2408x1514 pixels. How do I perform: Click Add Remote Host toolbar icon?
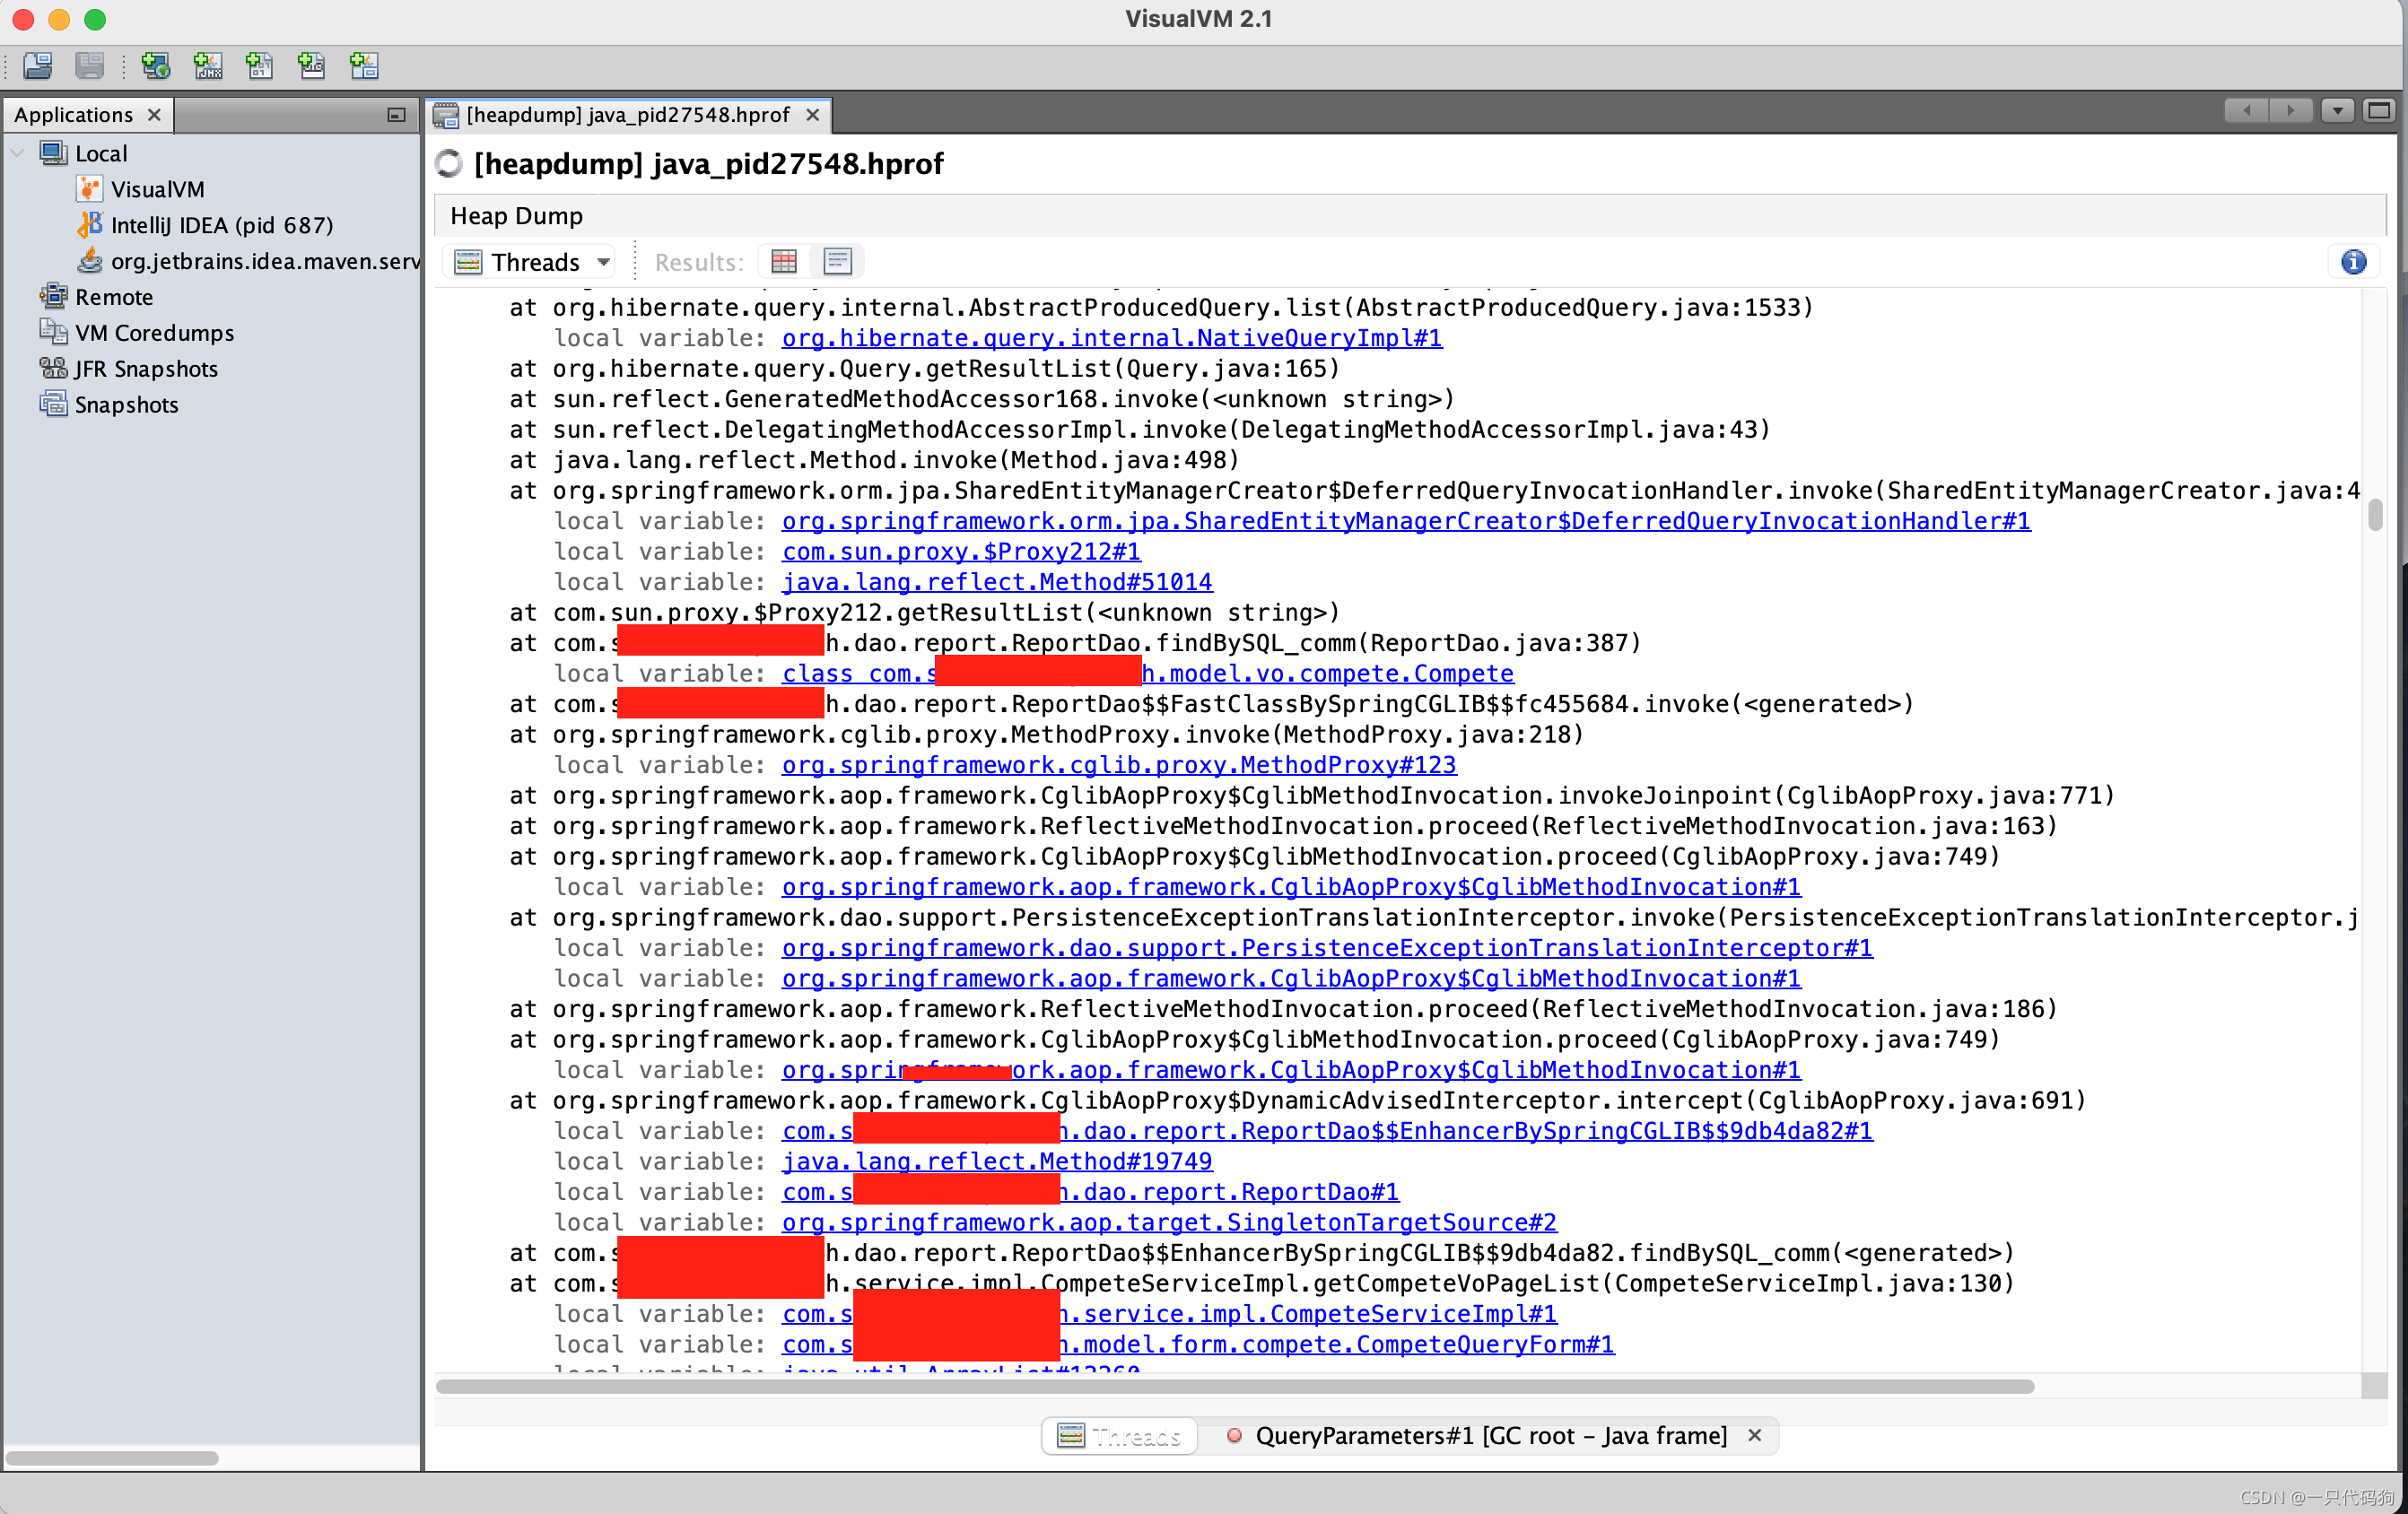155,66
